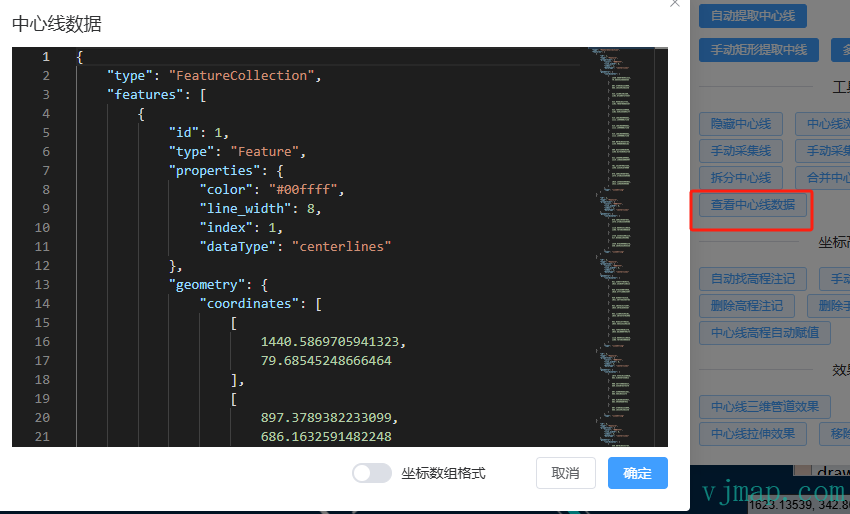Open 查看中心线数据 button

click(x=752, y=205)
